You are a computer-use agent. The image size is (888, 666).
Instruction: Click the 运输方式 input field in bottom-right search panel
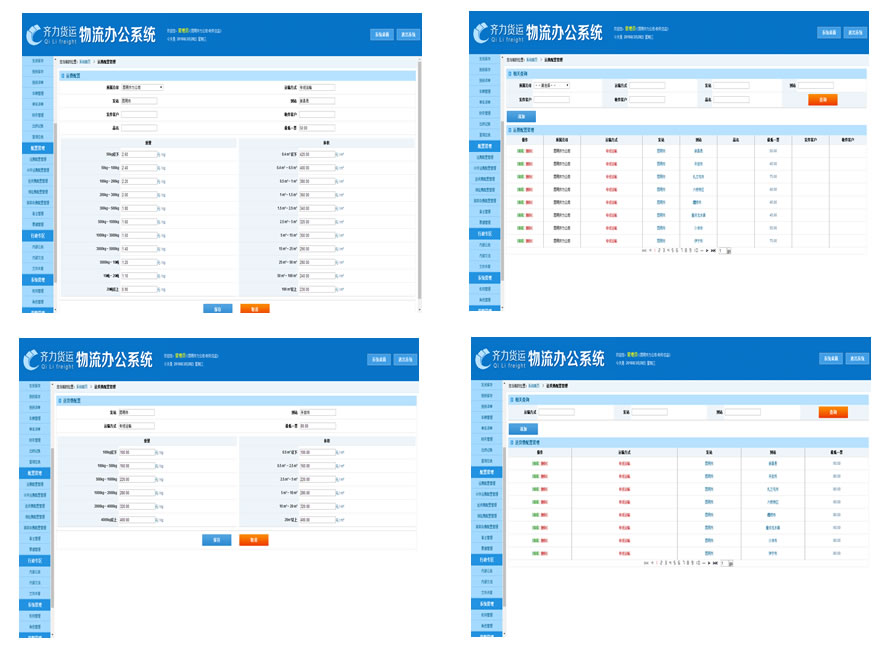point(557,412)
